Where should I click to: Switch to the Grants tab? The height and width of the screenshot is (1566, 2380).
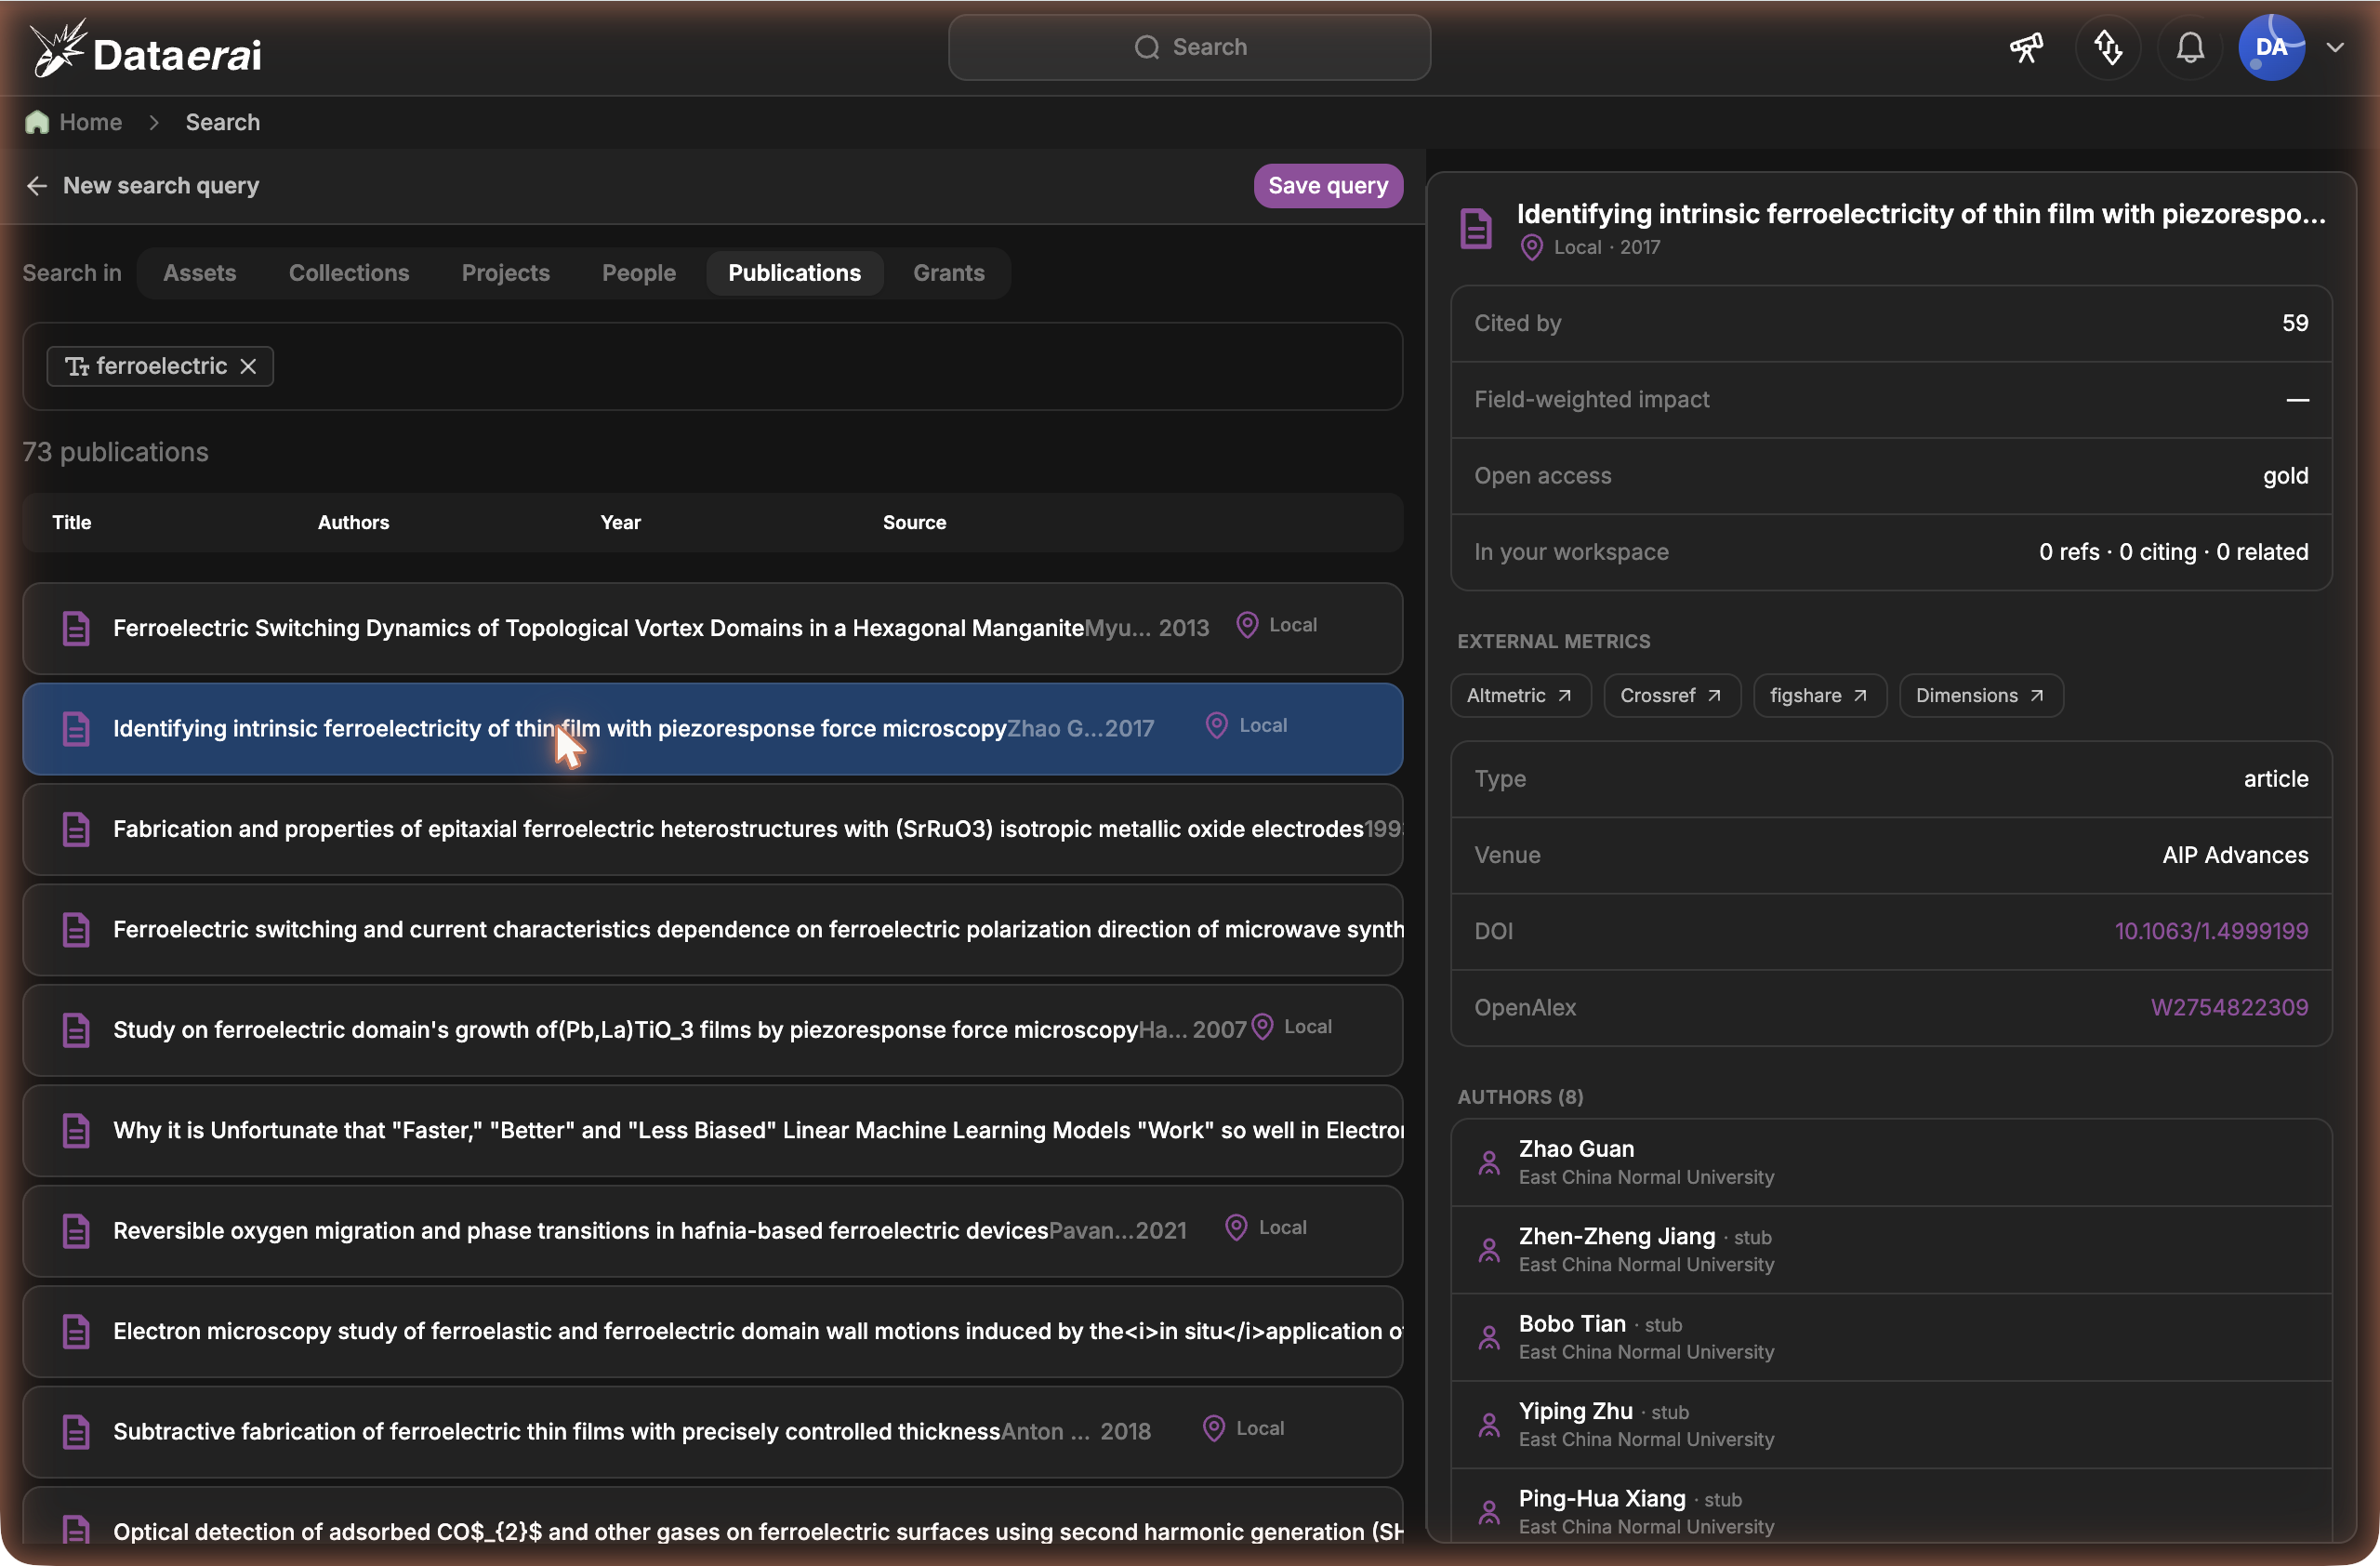pyautogui.click(x=948, y=273)
